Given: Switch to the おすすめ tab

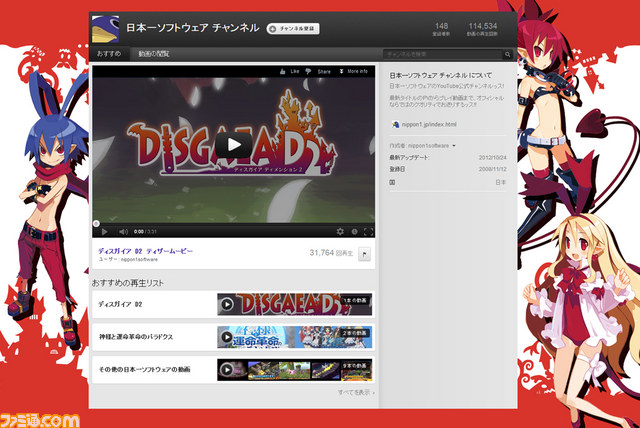Looking at the screenshot, I should 109,53.
